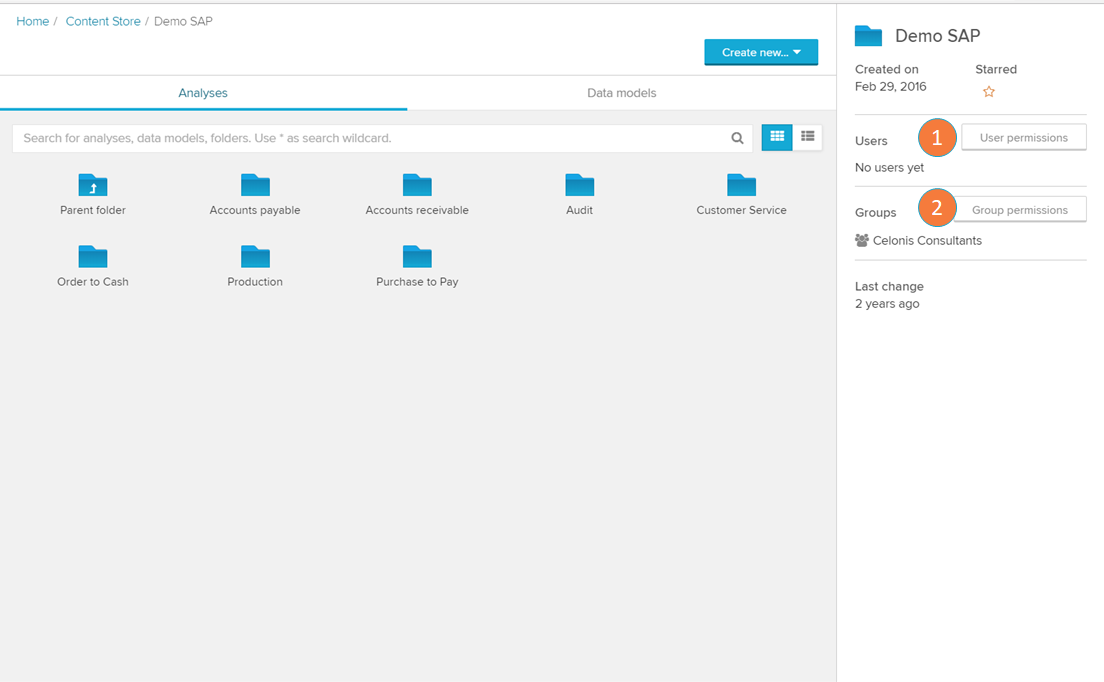The image size is (1104, 682).
Task: Click the search magnifier icon
Action: pos(737,138)
